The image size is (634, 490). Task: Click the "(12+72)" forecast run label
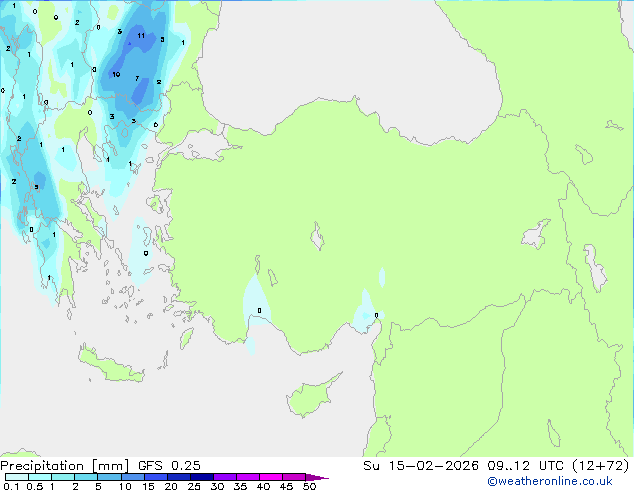(601, 466)
